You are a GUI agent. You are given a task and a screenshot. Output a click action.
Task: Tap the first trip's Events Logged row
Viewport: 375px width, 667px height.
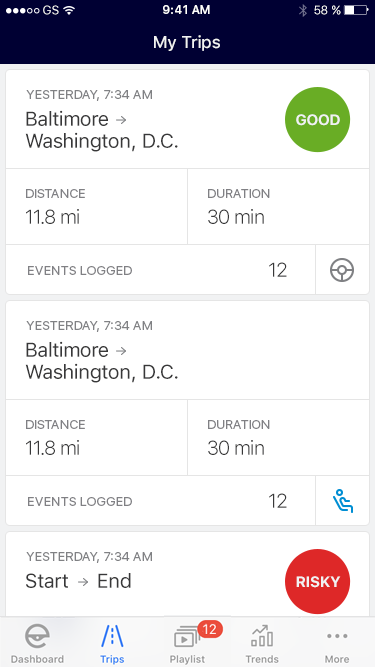[x=160, y=270]
